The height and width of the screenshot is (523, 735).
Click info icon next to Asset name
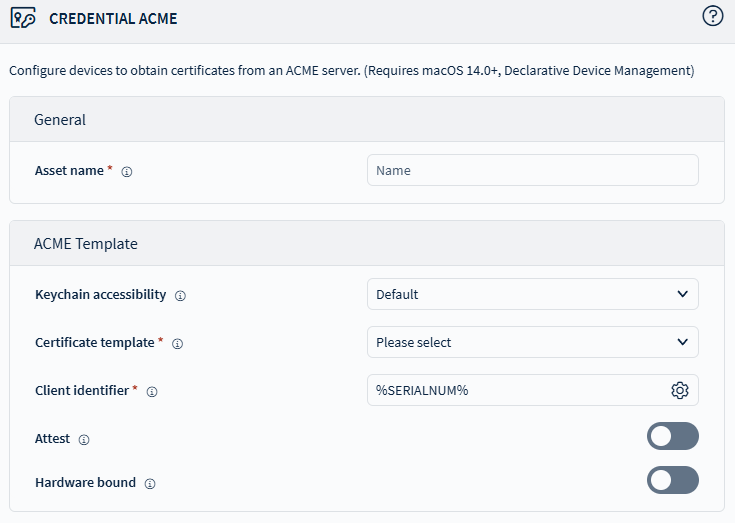(x=127, y=171)
